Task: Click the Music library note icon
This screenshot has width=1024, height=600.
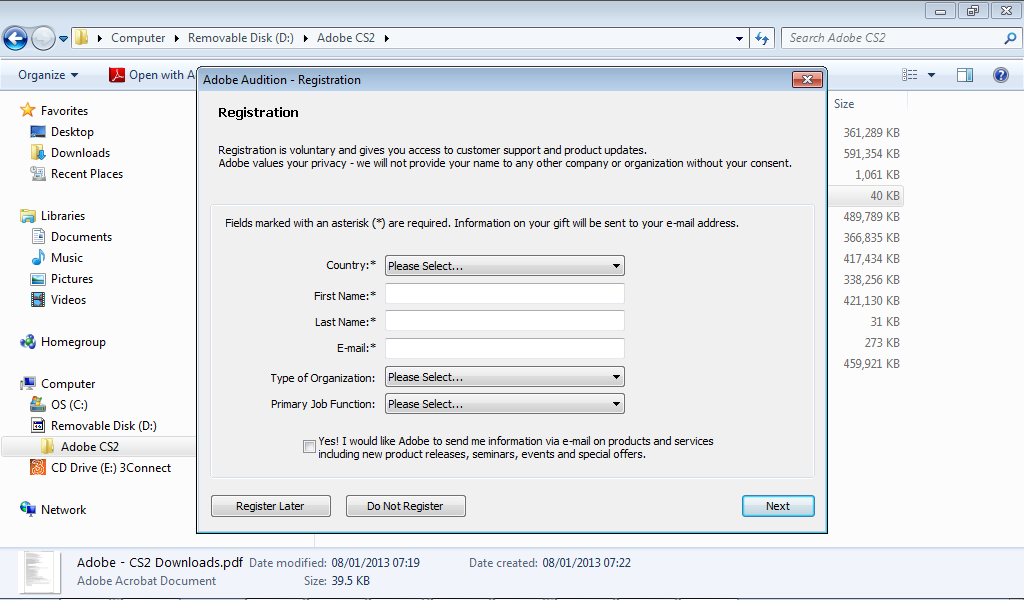Action: pyautogui.click(x=38, y=257)
